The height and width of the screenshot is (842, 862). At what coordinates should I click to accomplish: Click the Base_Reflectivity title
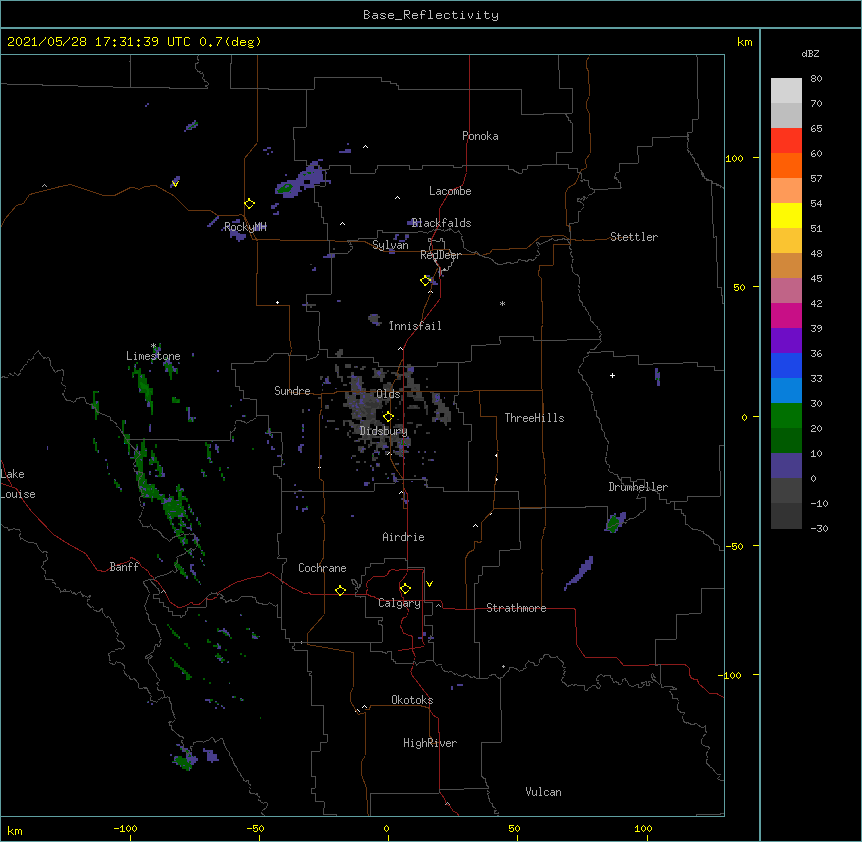pos(431,15)
